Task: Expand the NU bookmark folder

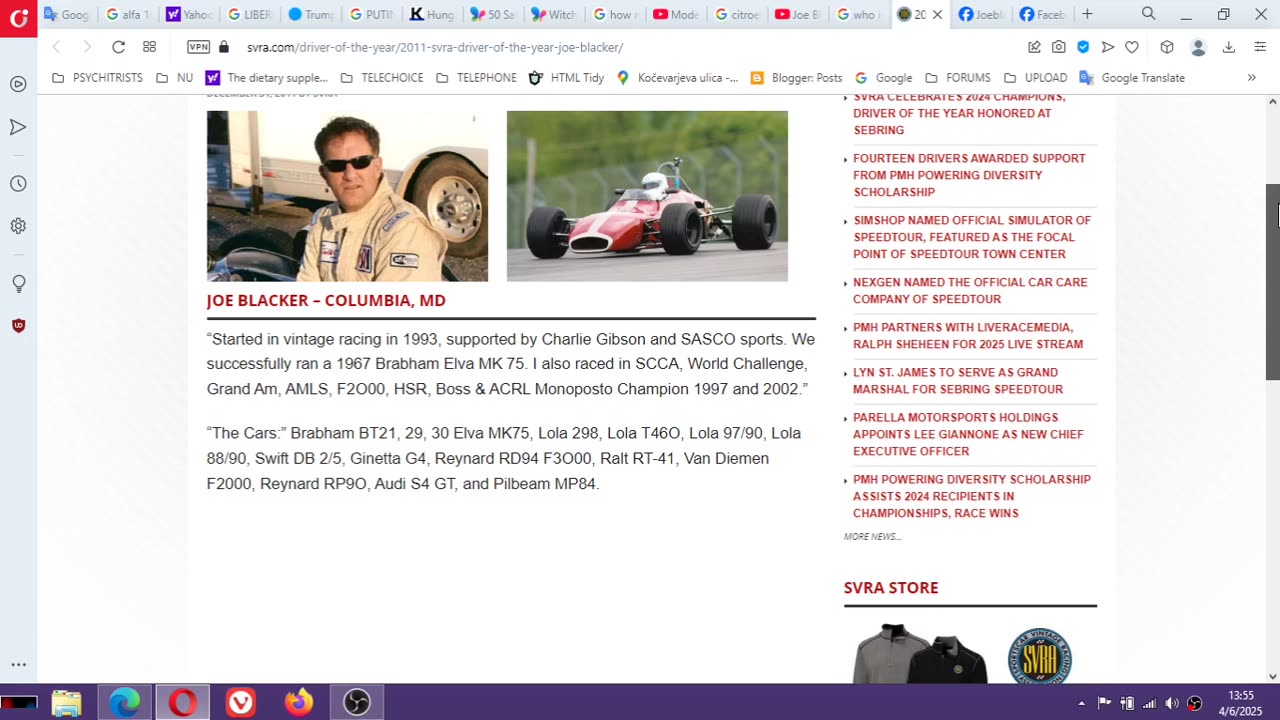Action: (x=175, y=77)
